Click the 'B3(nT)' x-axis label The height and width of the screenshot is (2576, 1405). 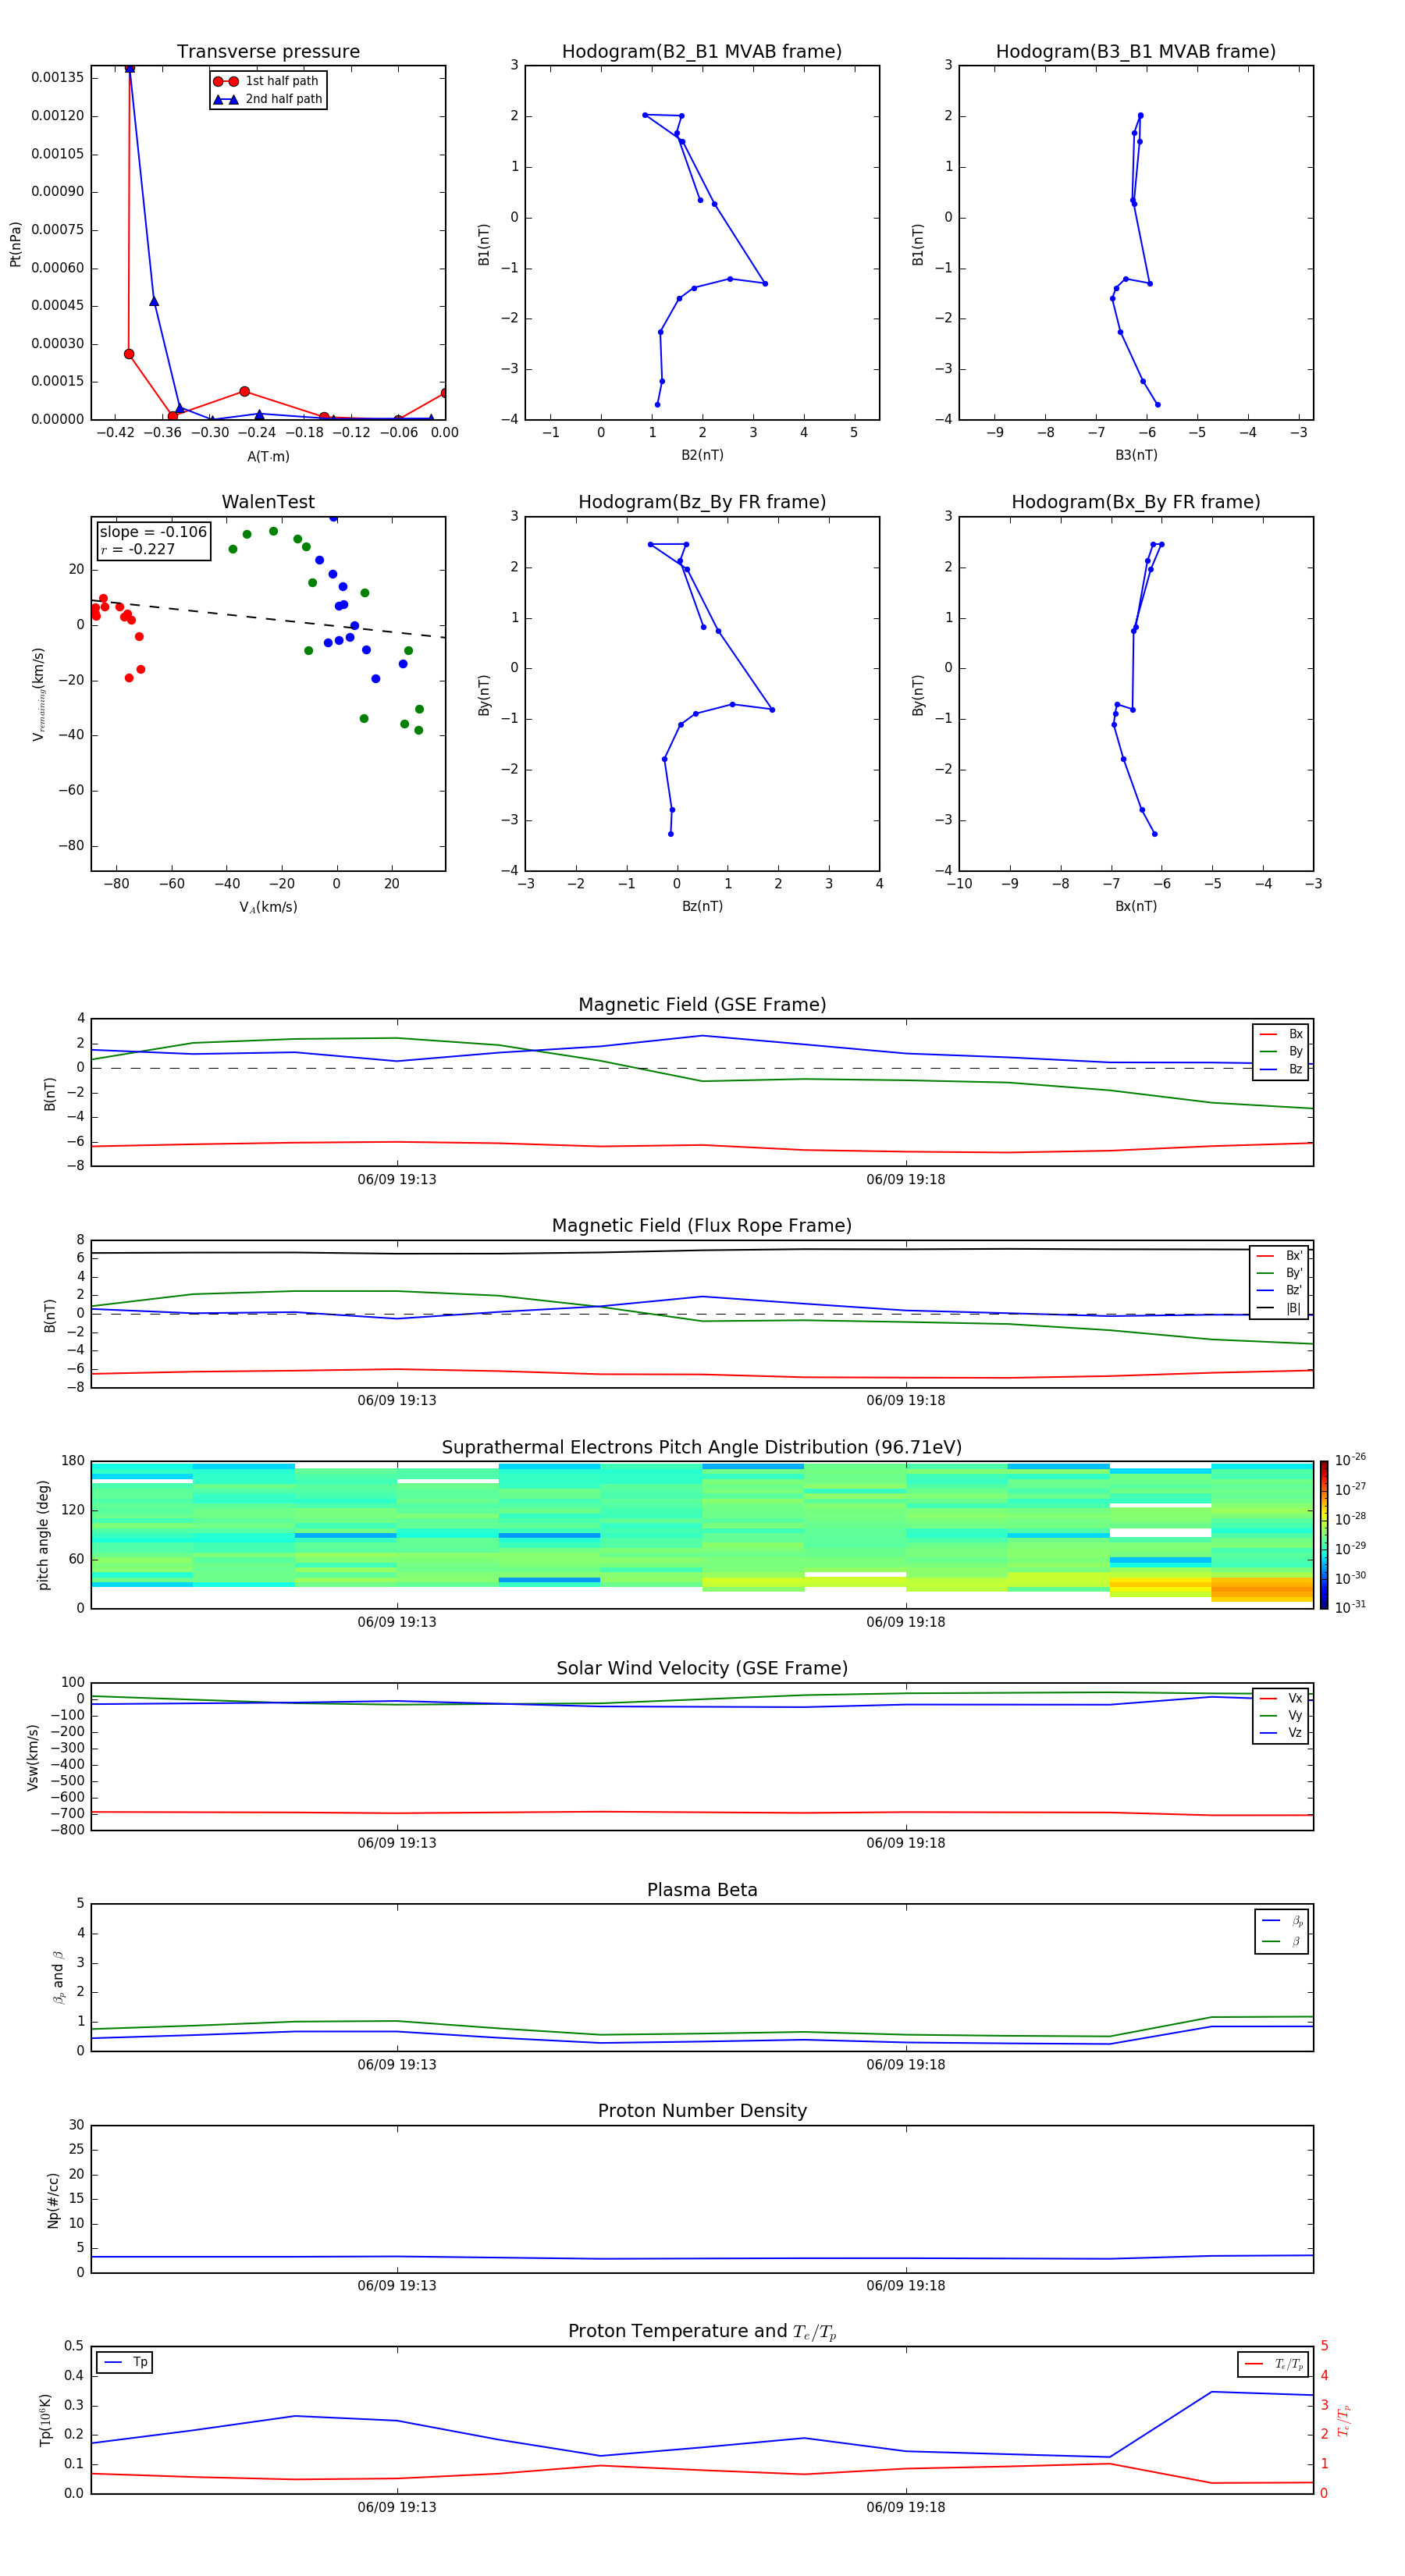point(1136,455)
